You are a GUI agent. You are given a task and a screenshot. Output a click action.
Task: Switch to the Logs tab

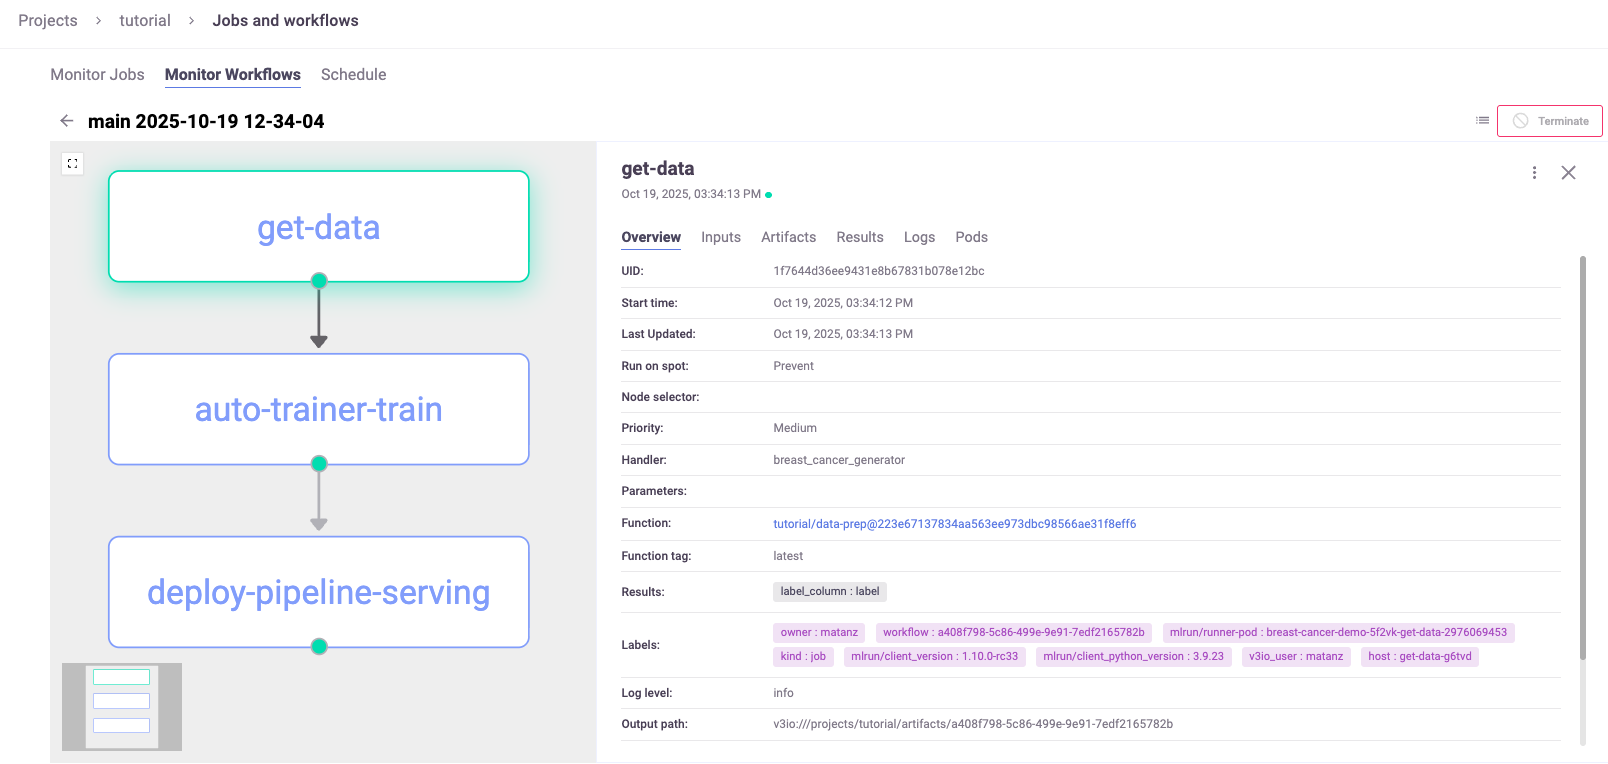point(919,237)
